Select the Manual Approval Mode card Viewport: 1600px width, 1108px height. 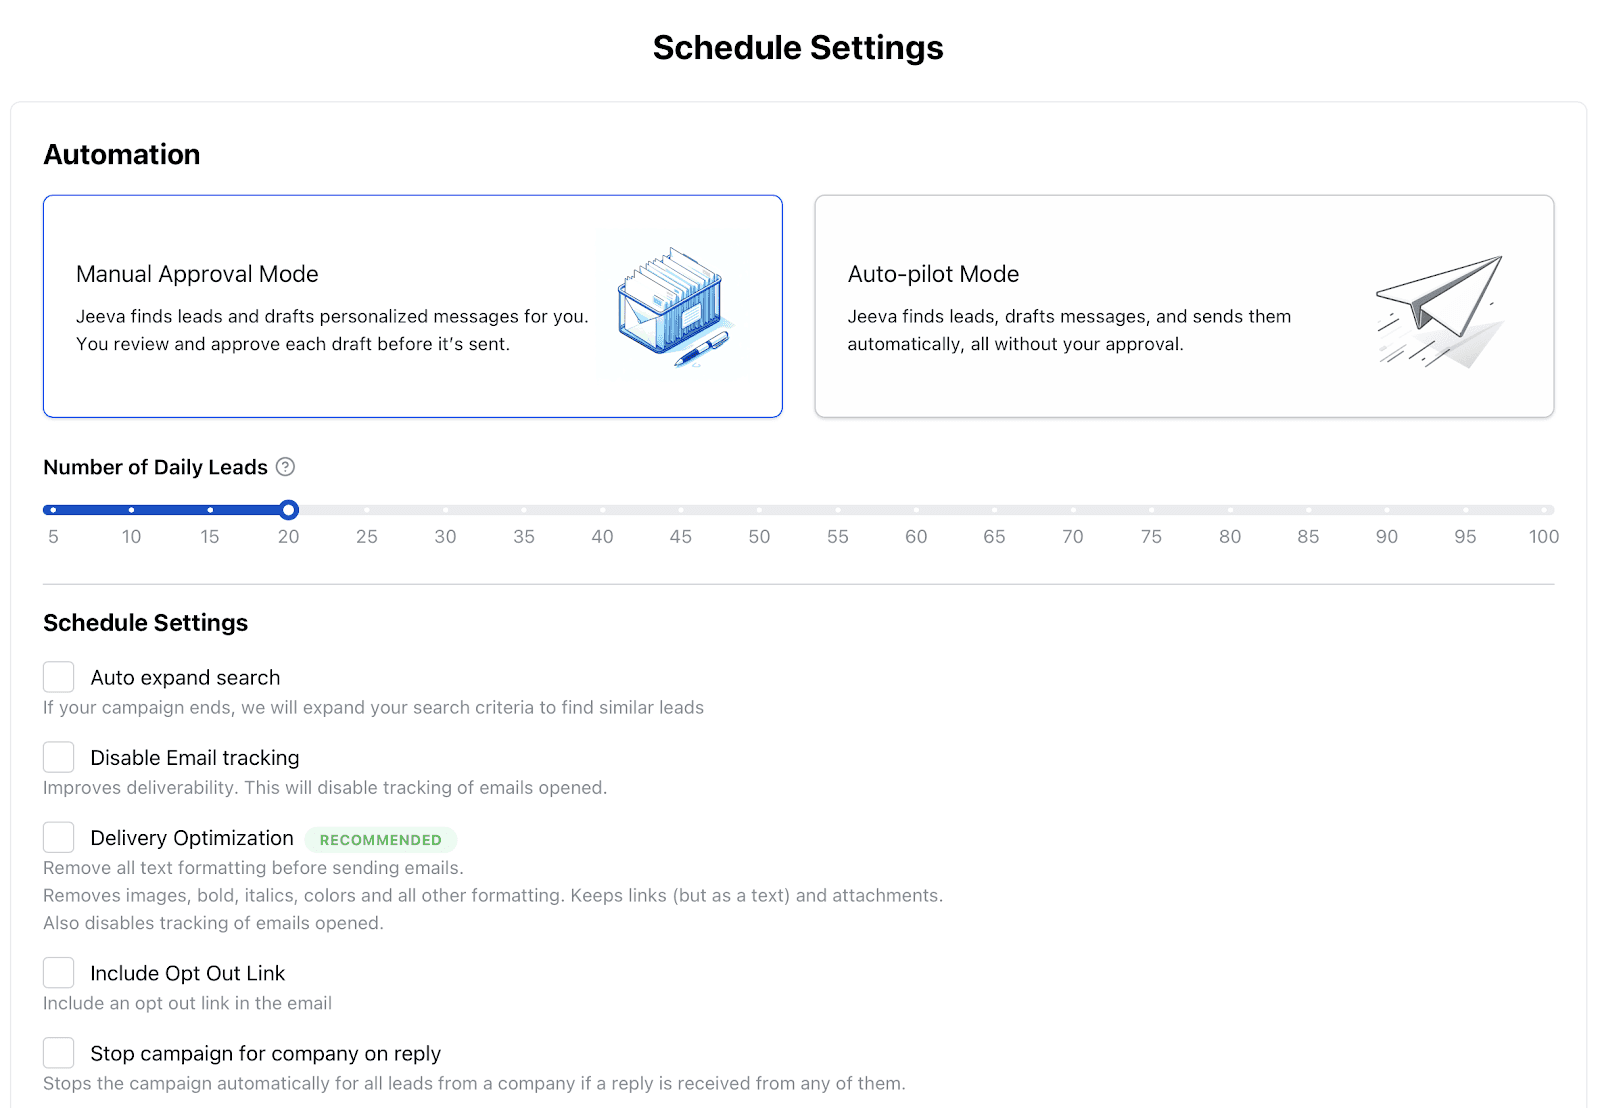pos(413,306)
